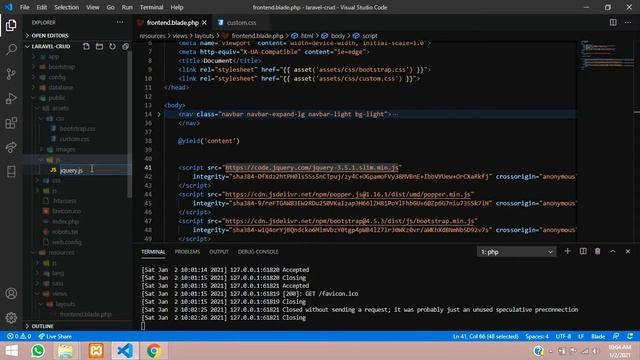Click Refresh Explorer icon
Image resolution: width=640 pixels, height=360 pixels.
coord(112,47)
